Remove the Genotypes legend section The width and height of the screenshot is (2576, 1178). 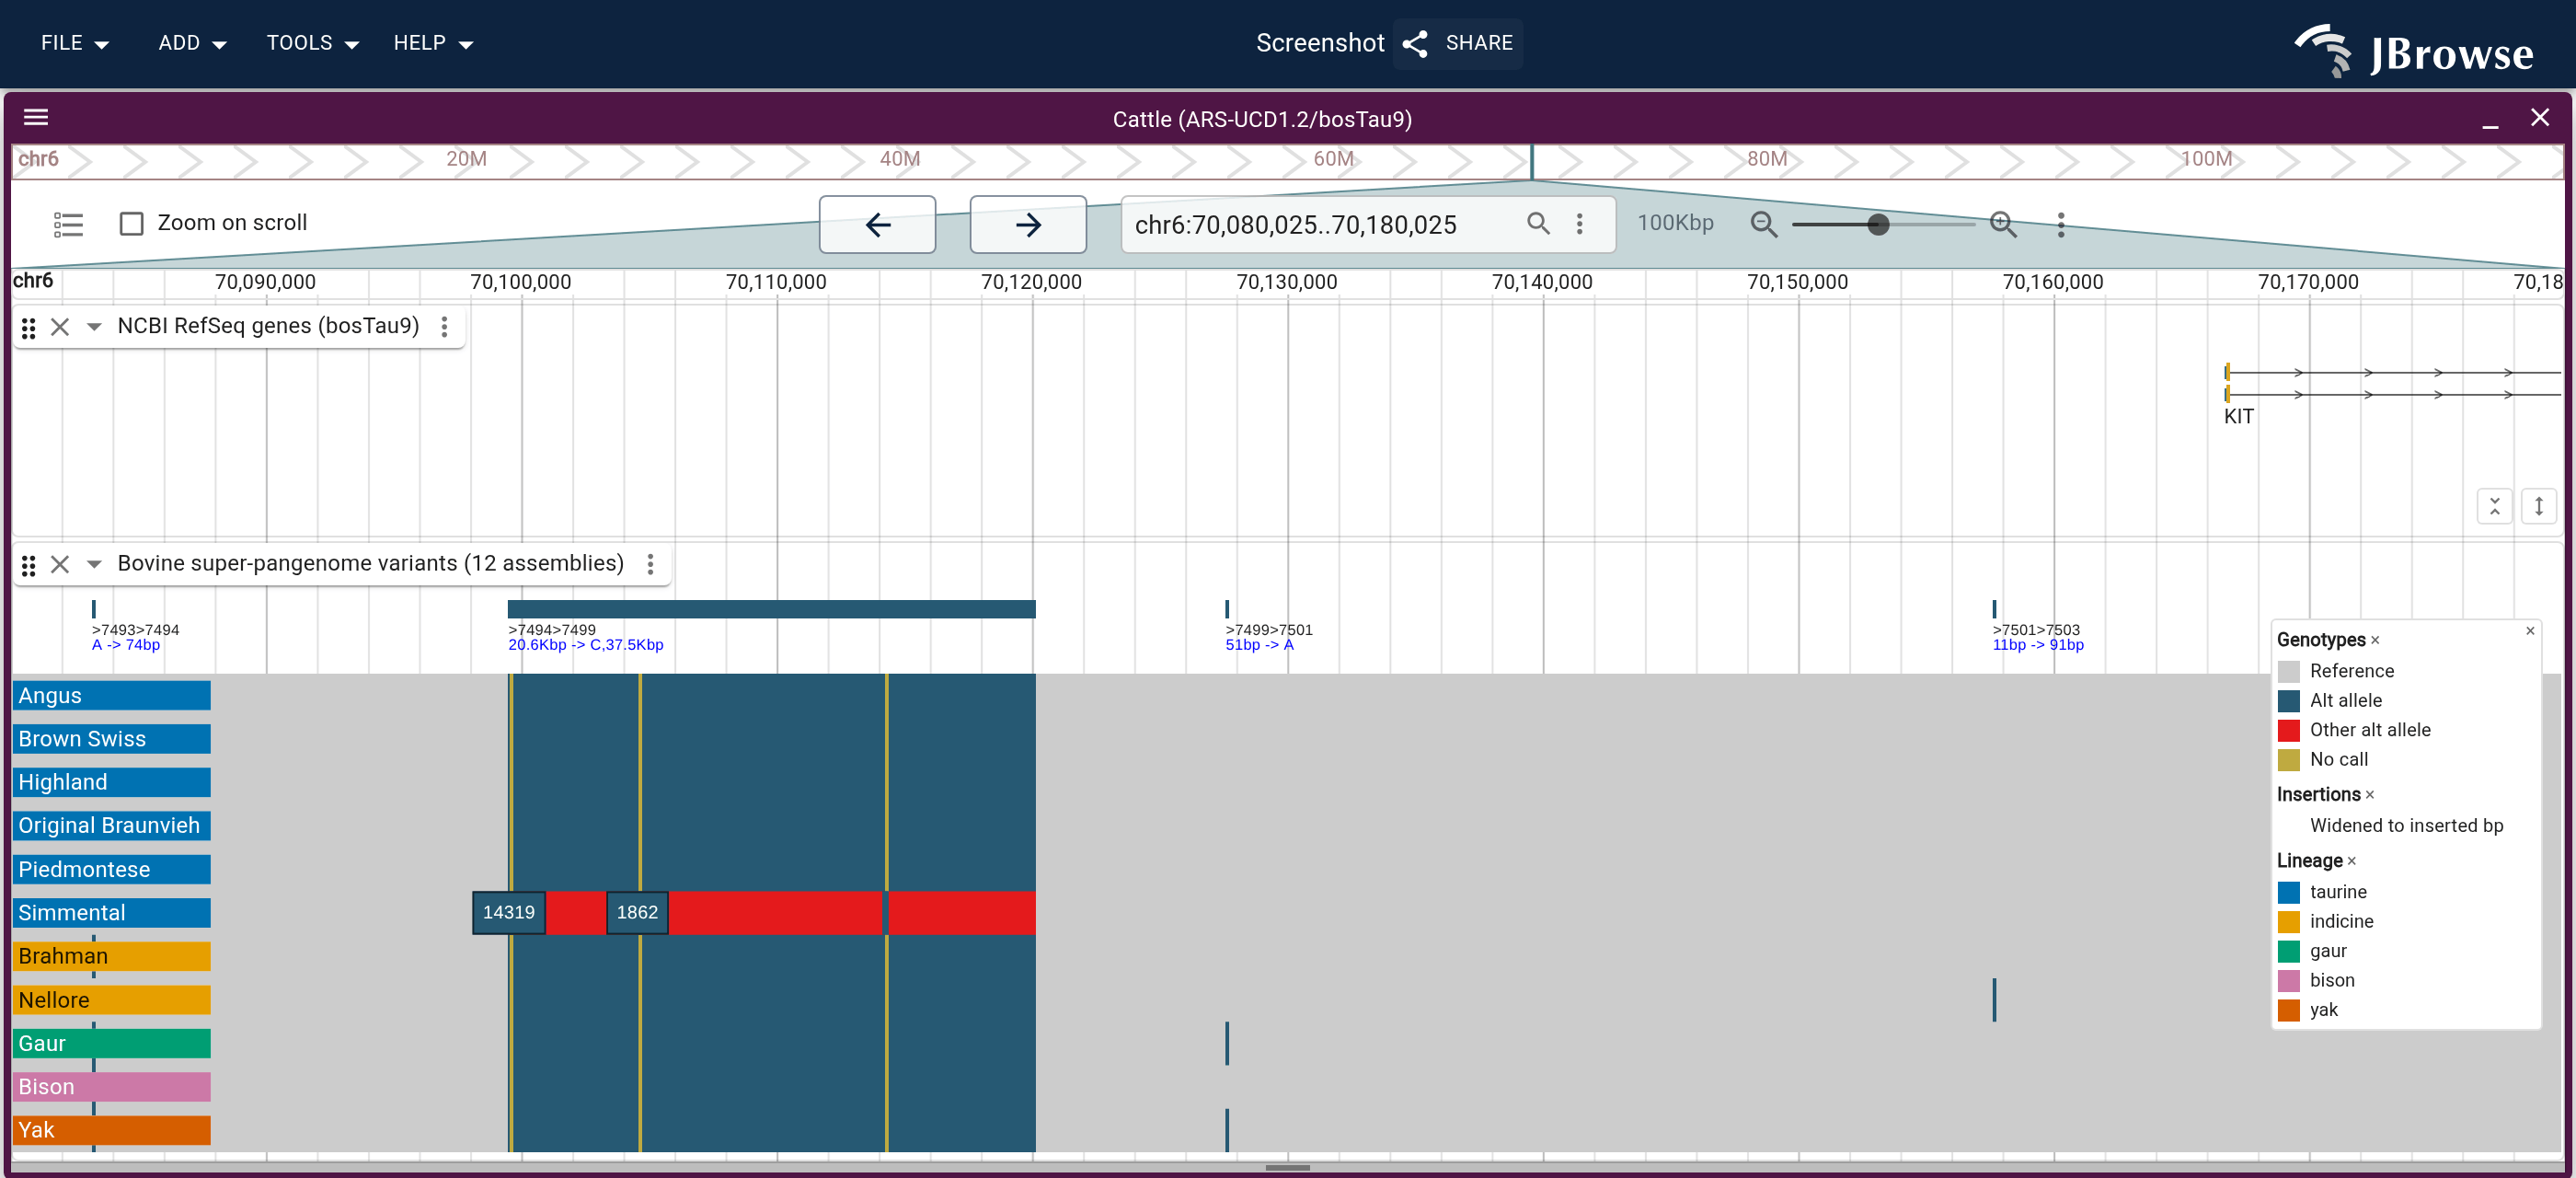coord(2374,640)
